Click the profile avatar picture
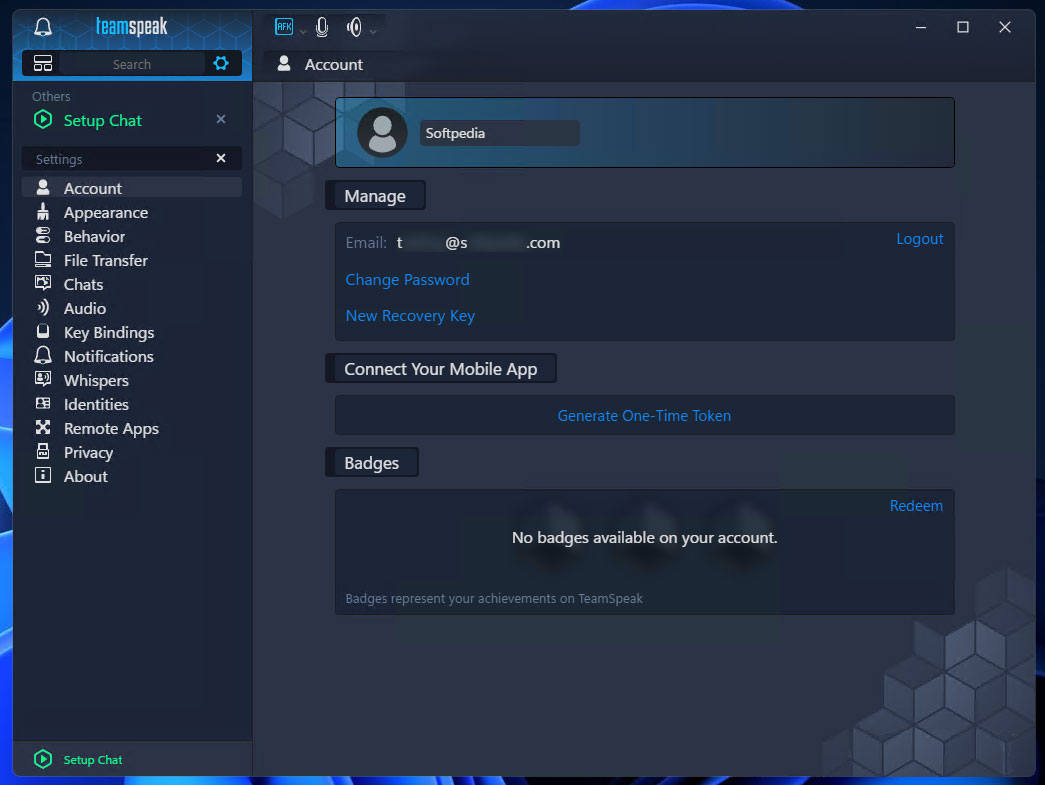 click(383, 133)
